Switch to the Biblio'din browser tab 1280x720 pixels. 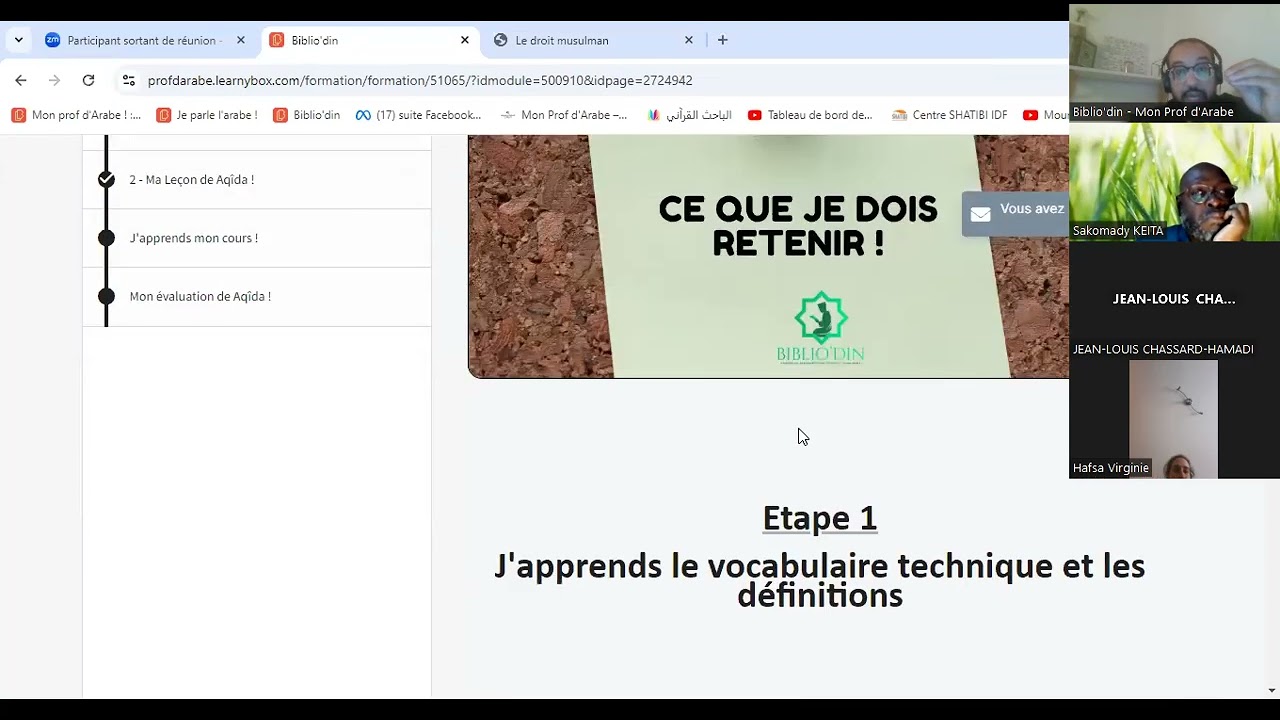tap(370, 40)
